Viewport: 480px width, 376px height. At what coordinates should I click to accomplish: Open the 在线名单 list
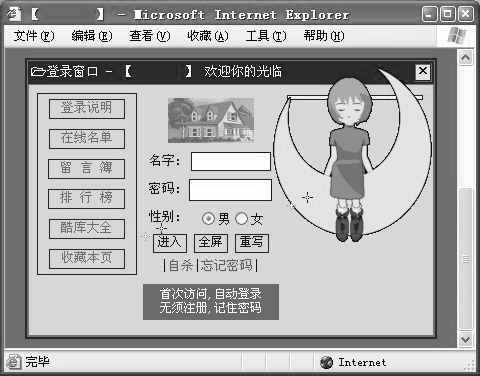87,139
